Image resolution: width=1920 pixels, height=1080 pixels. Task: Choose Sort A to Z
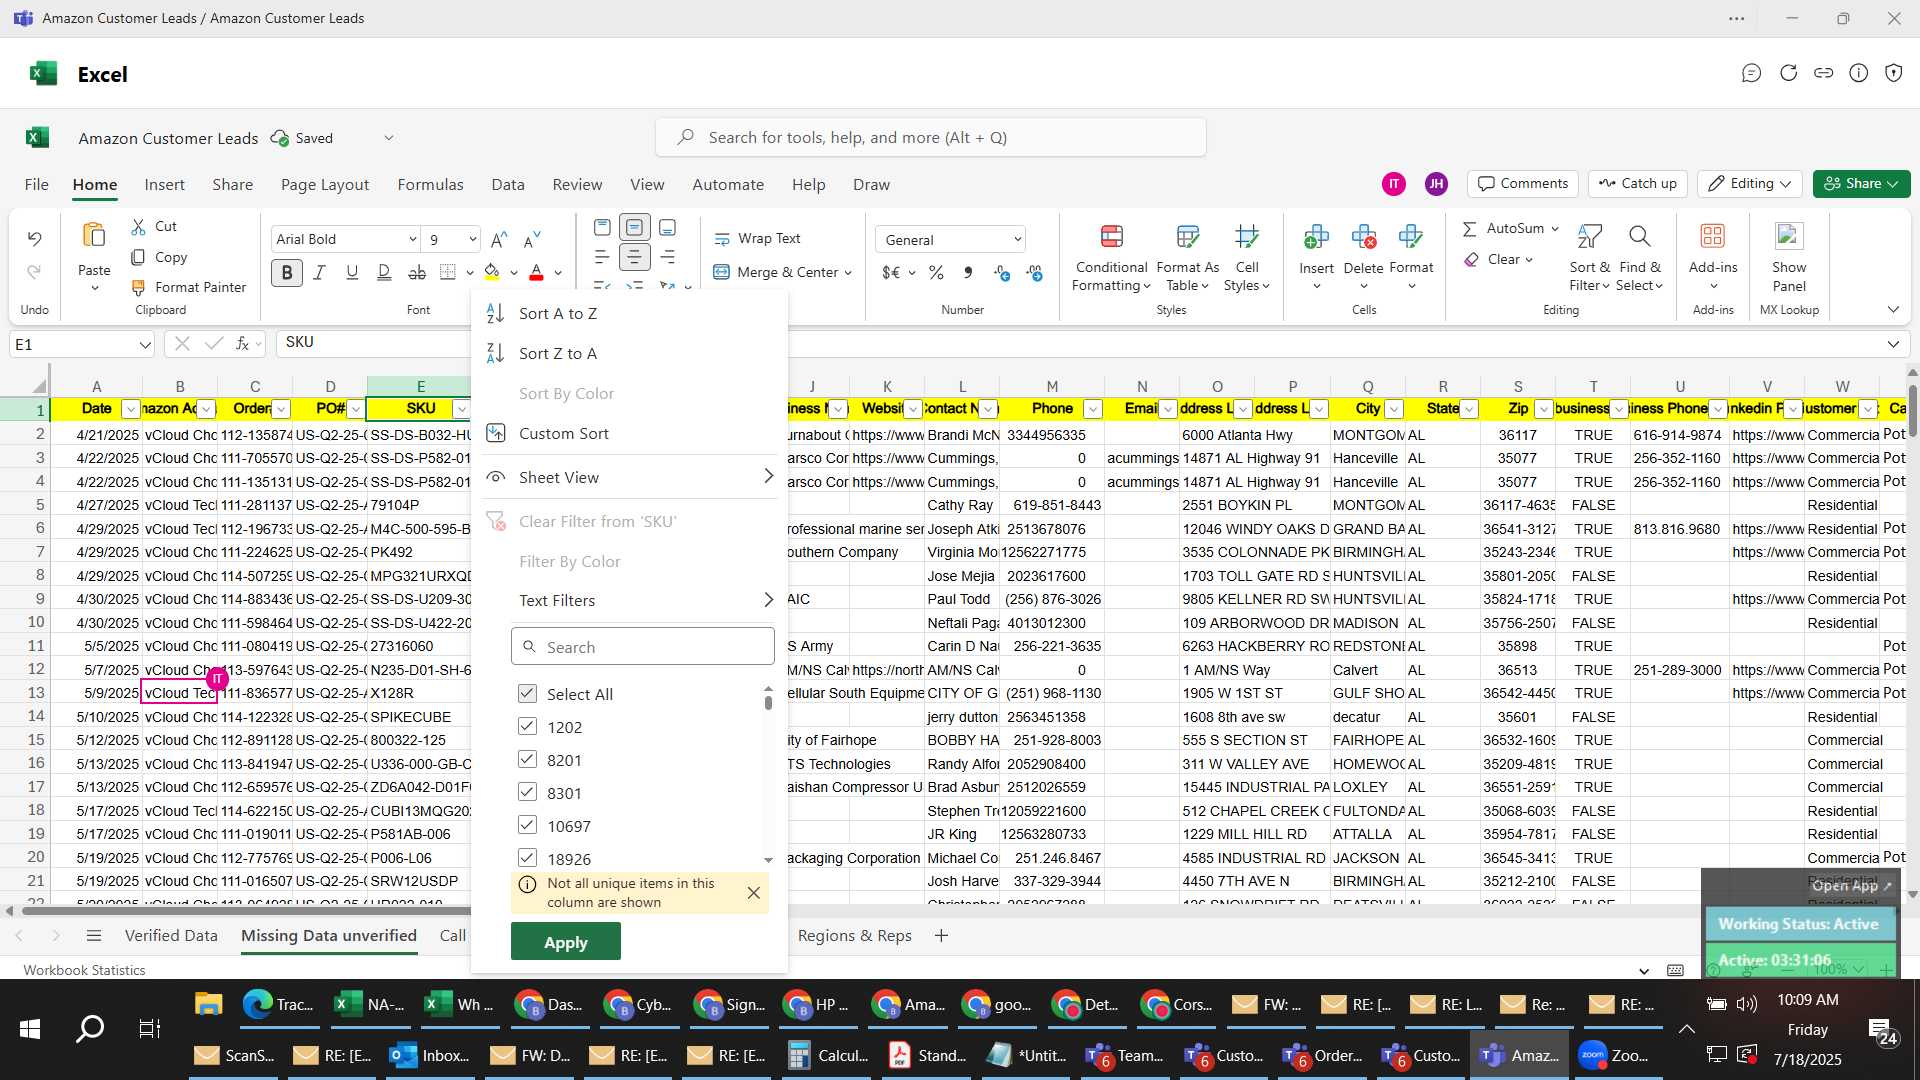click(x=630, y=313)
